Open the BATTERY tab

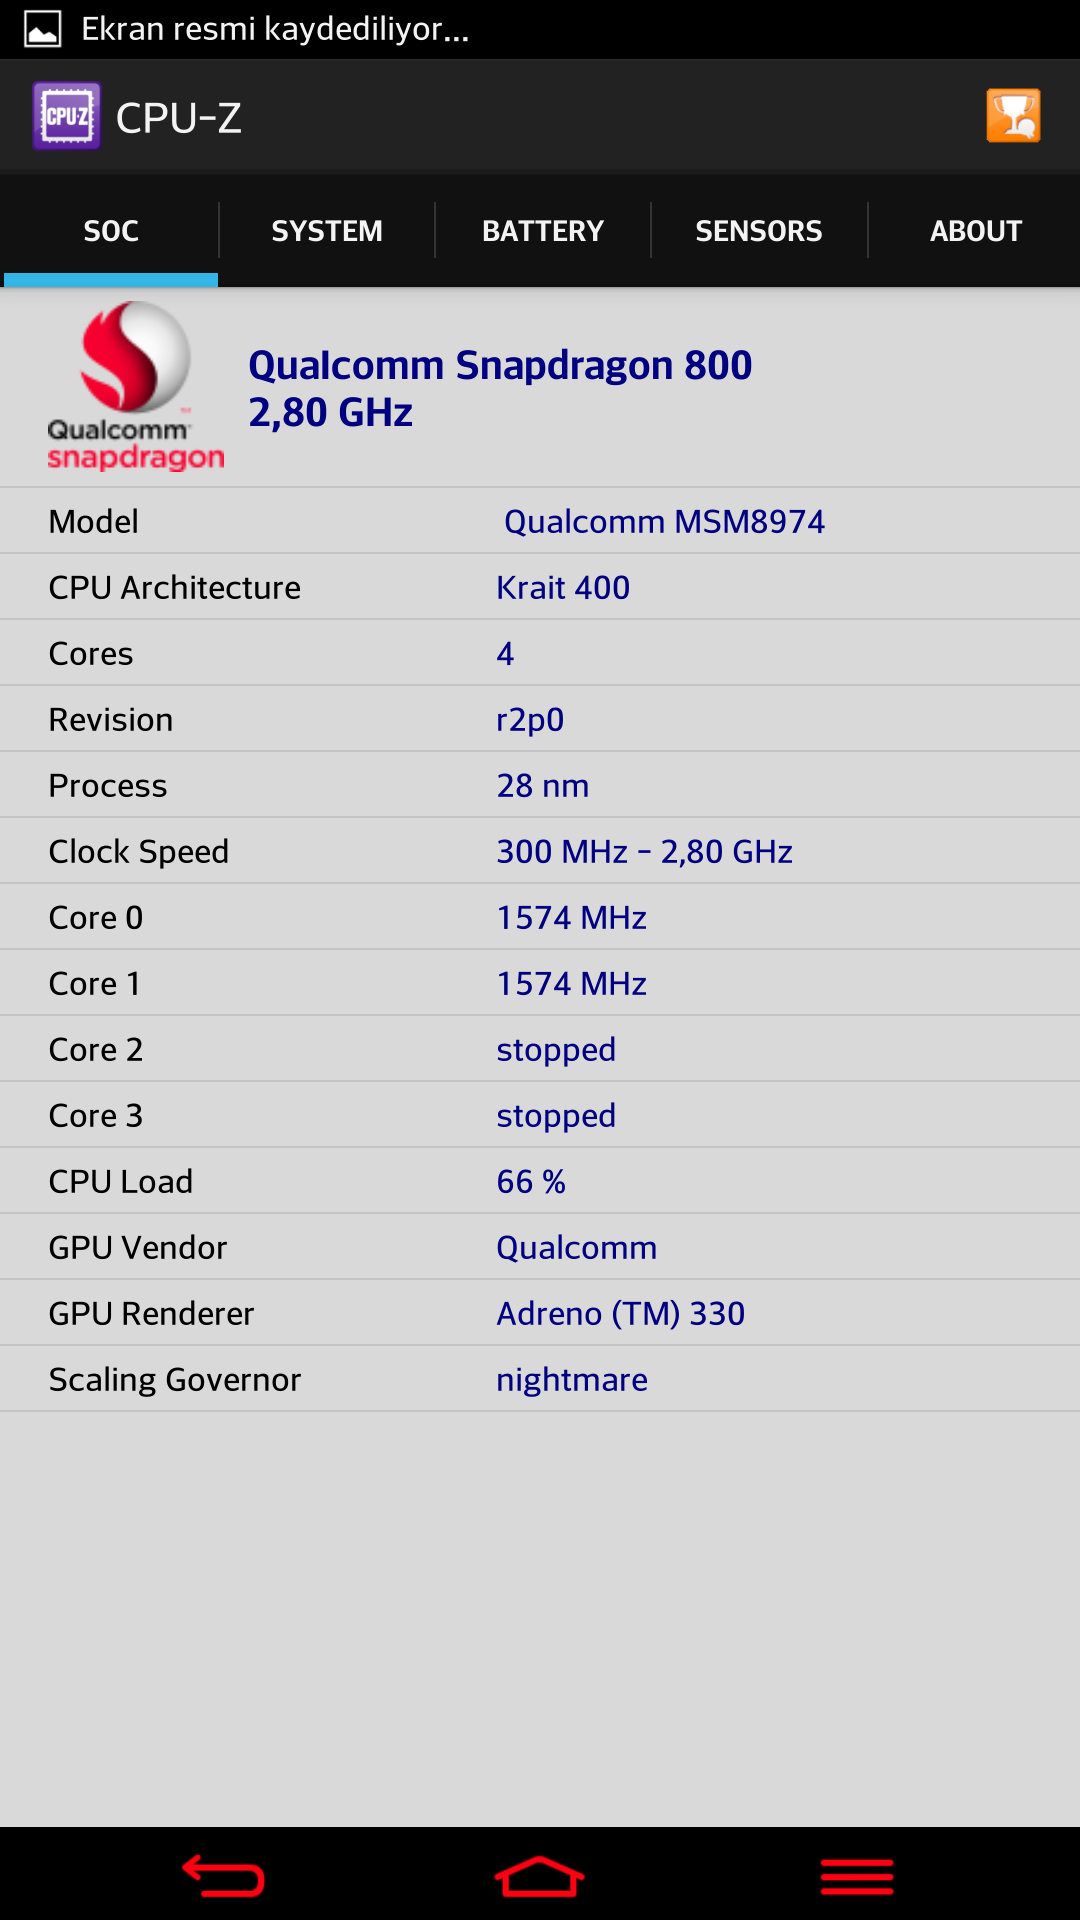[x=543, y=231]
